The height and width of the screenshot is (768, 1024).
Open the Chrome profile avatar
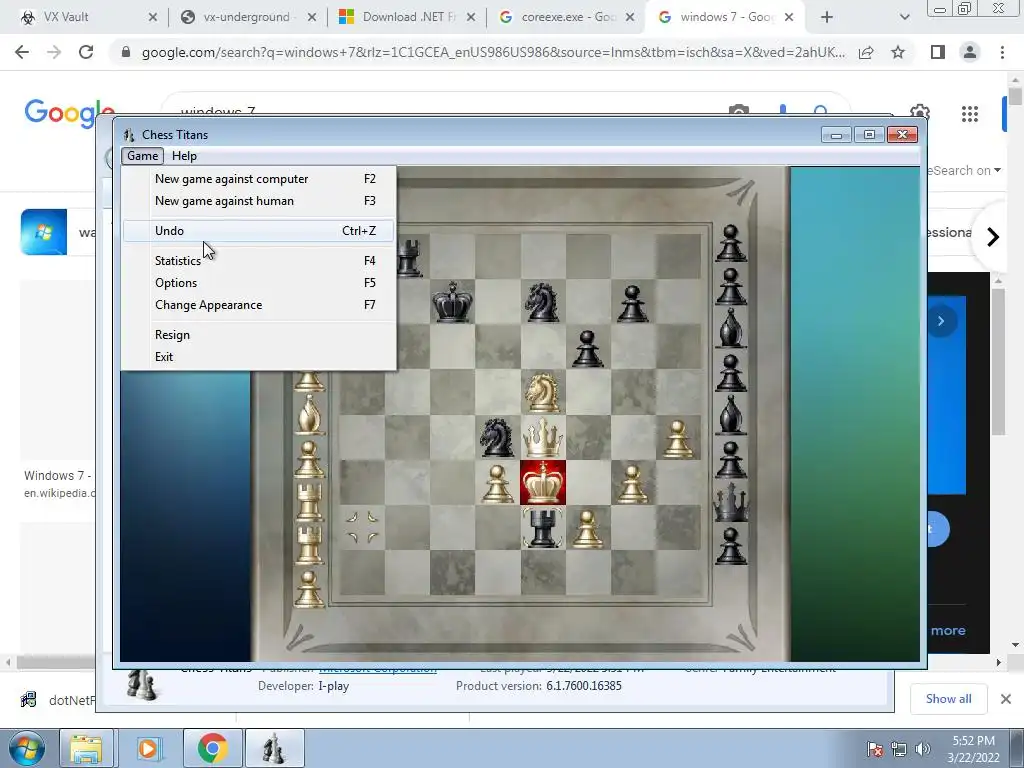[x=970, y=52]
